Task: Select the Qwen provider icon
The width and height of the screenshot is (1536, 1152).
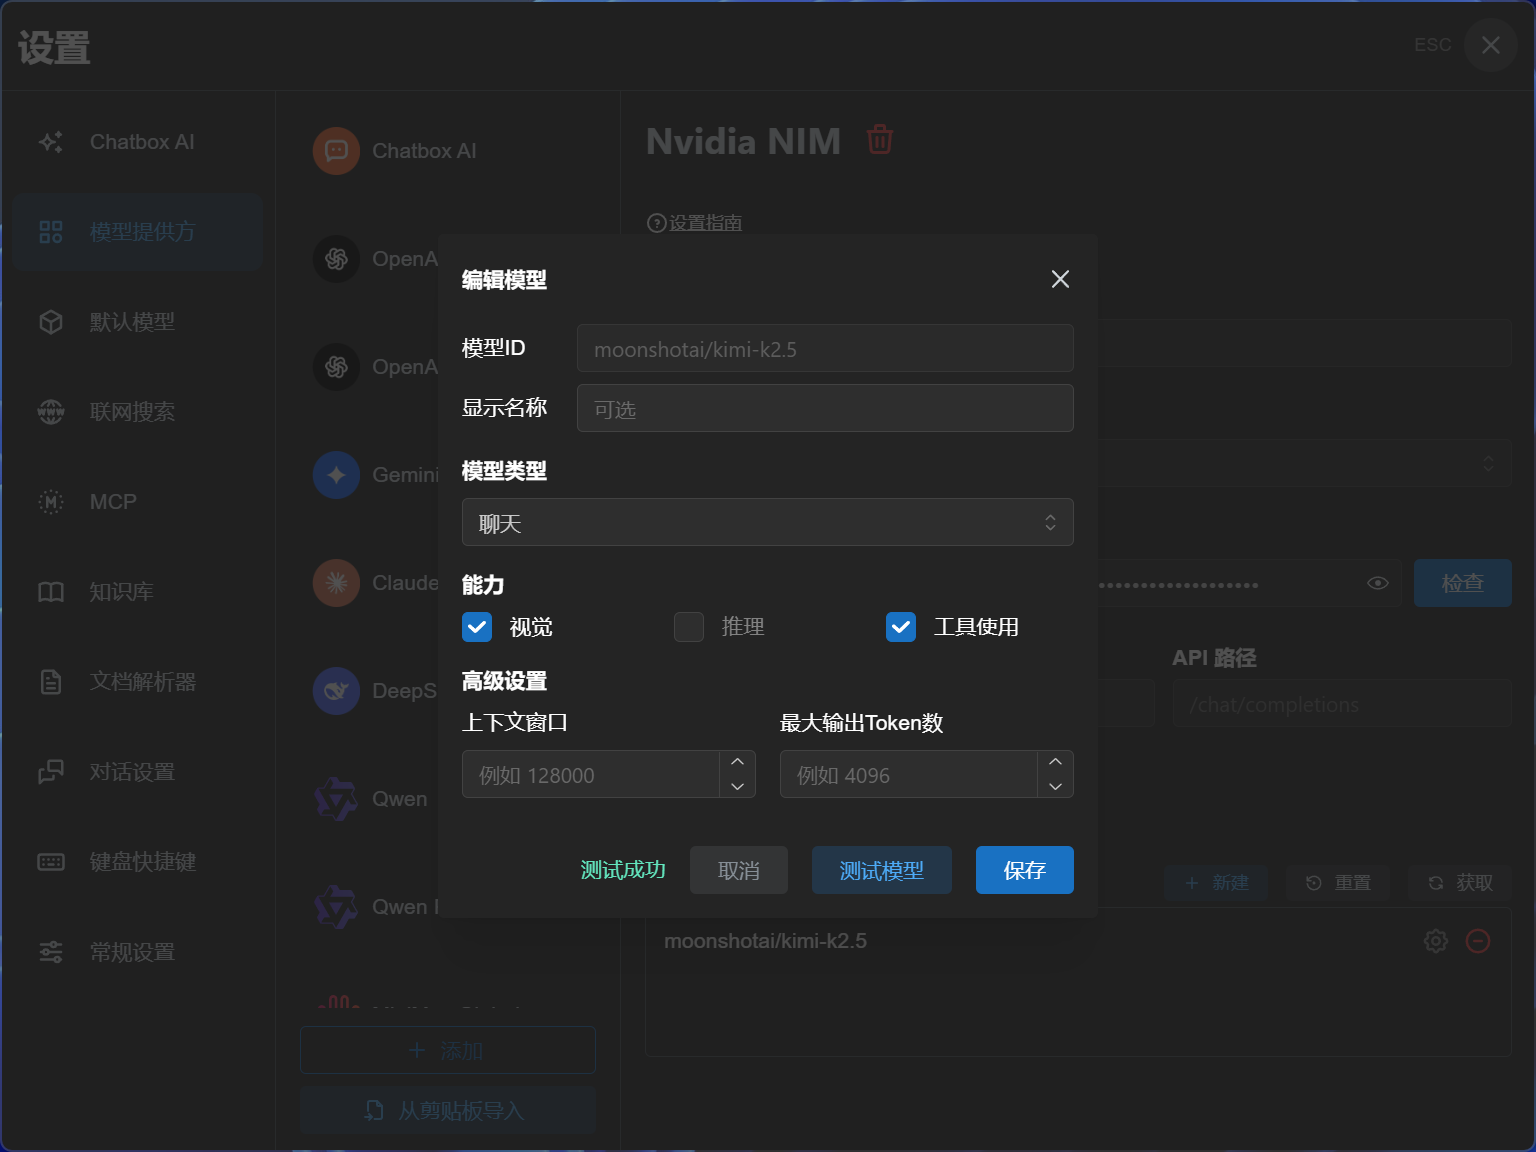Action: click(336, 799)
